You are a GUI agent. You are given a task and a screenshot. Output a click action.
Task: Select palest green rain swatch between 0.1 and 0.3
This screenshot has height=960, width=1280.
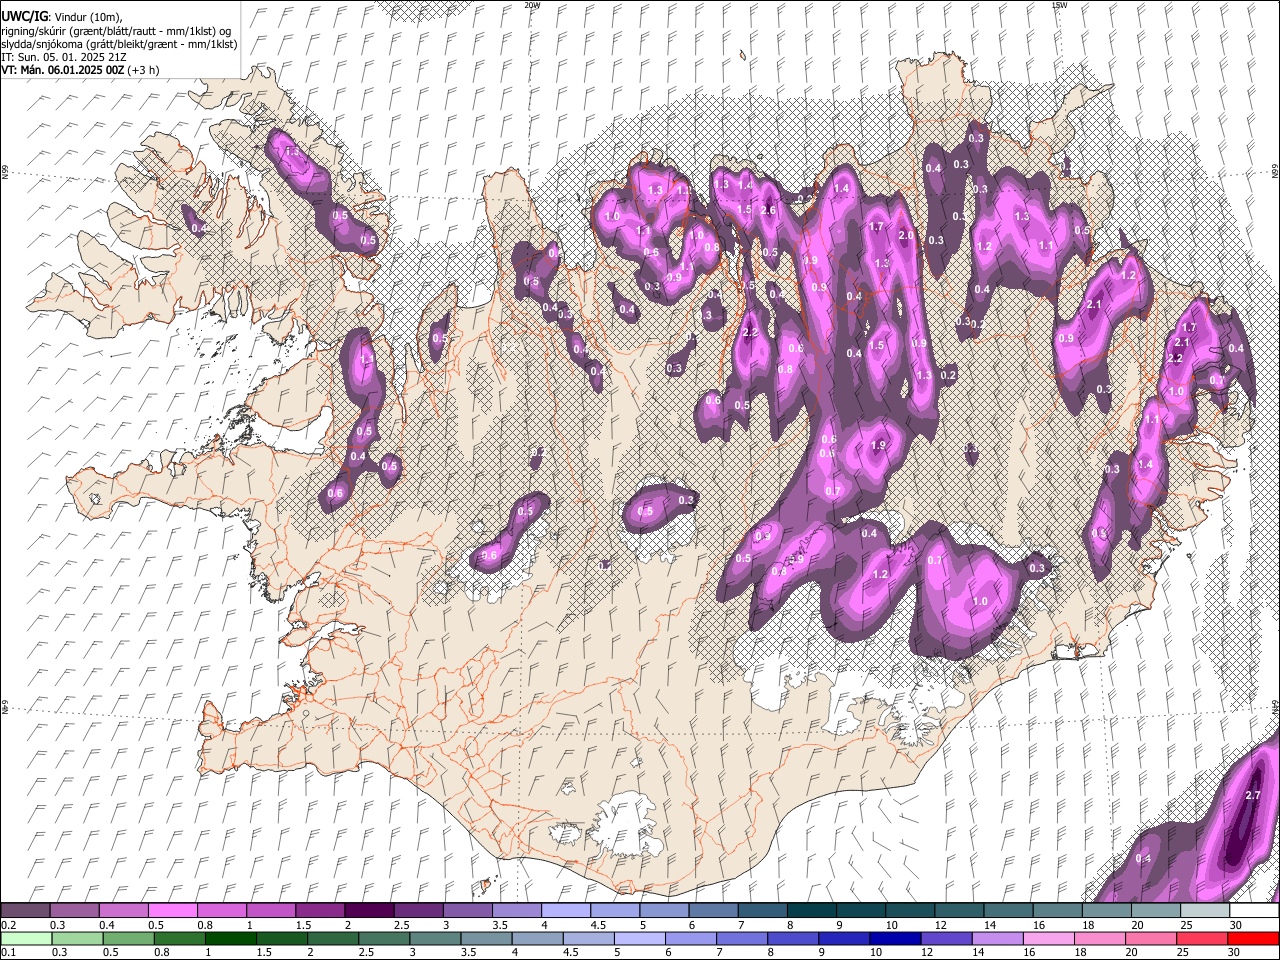[28, 938]
